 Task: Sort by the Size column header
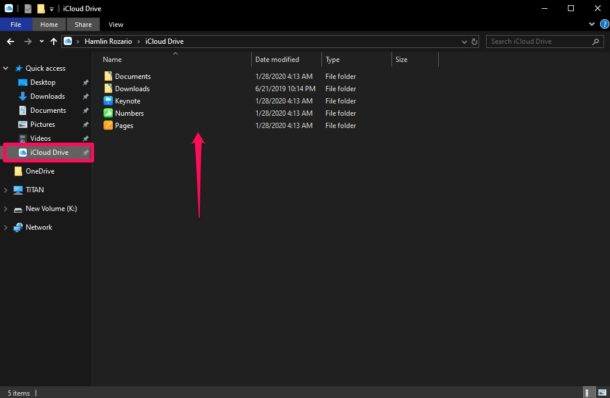click(x=401, y=59)
